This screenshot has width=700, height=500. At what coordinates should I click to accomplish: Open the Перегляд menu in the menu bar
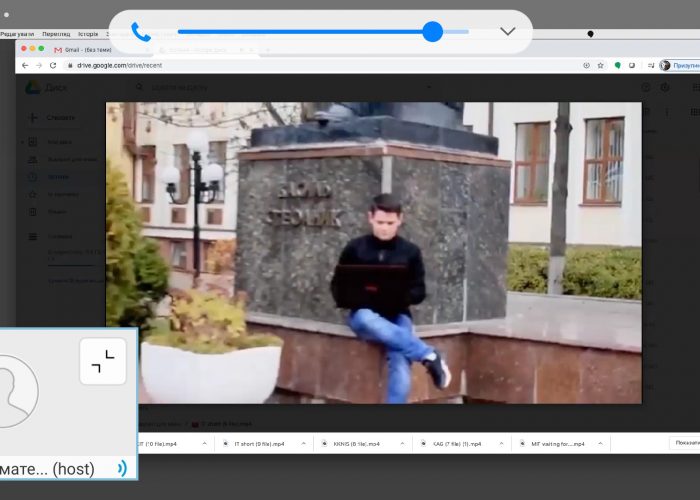coord(56,33)
